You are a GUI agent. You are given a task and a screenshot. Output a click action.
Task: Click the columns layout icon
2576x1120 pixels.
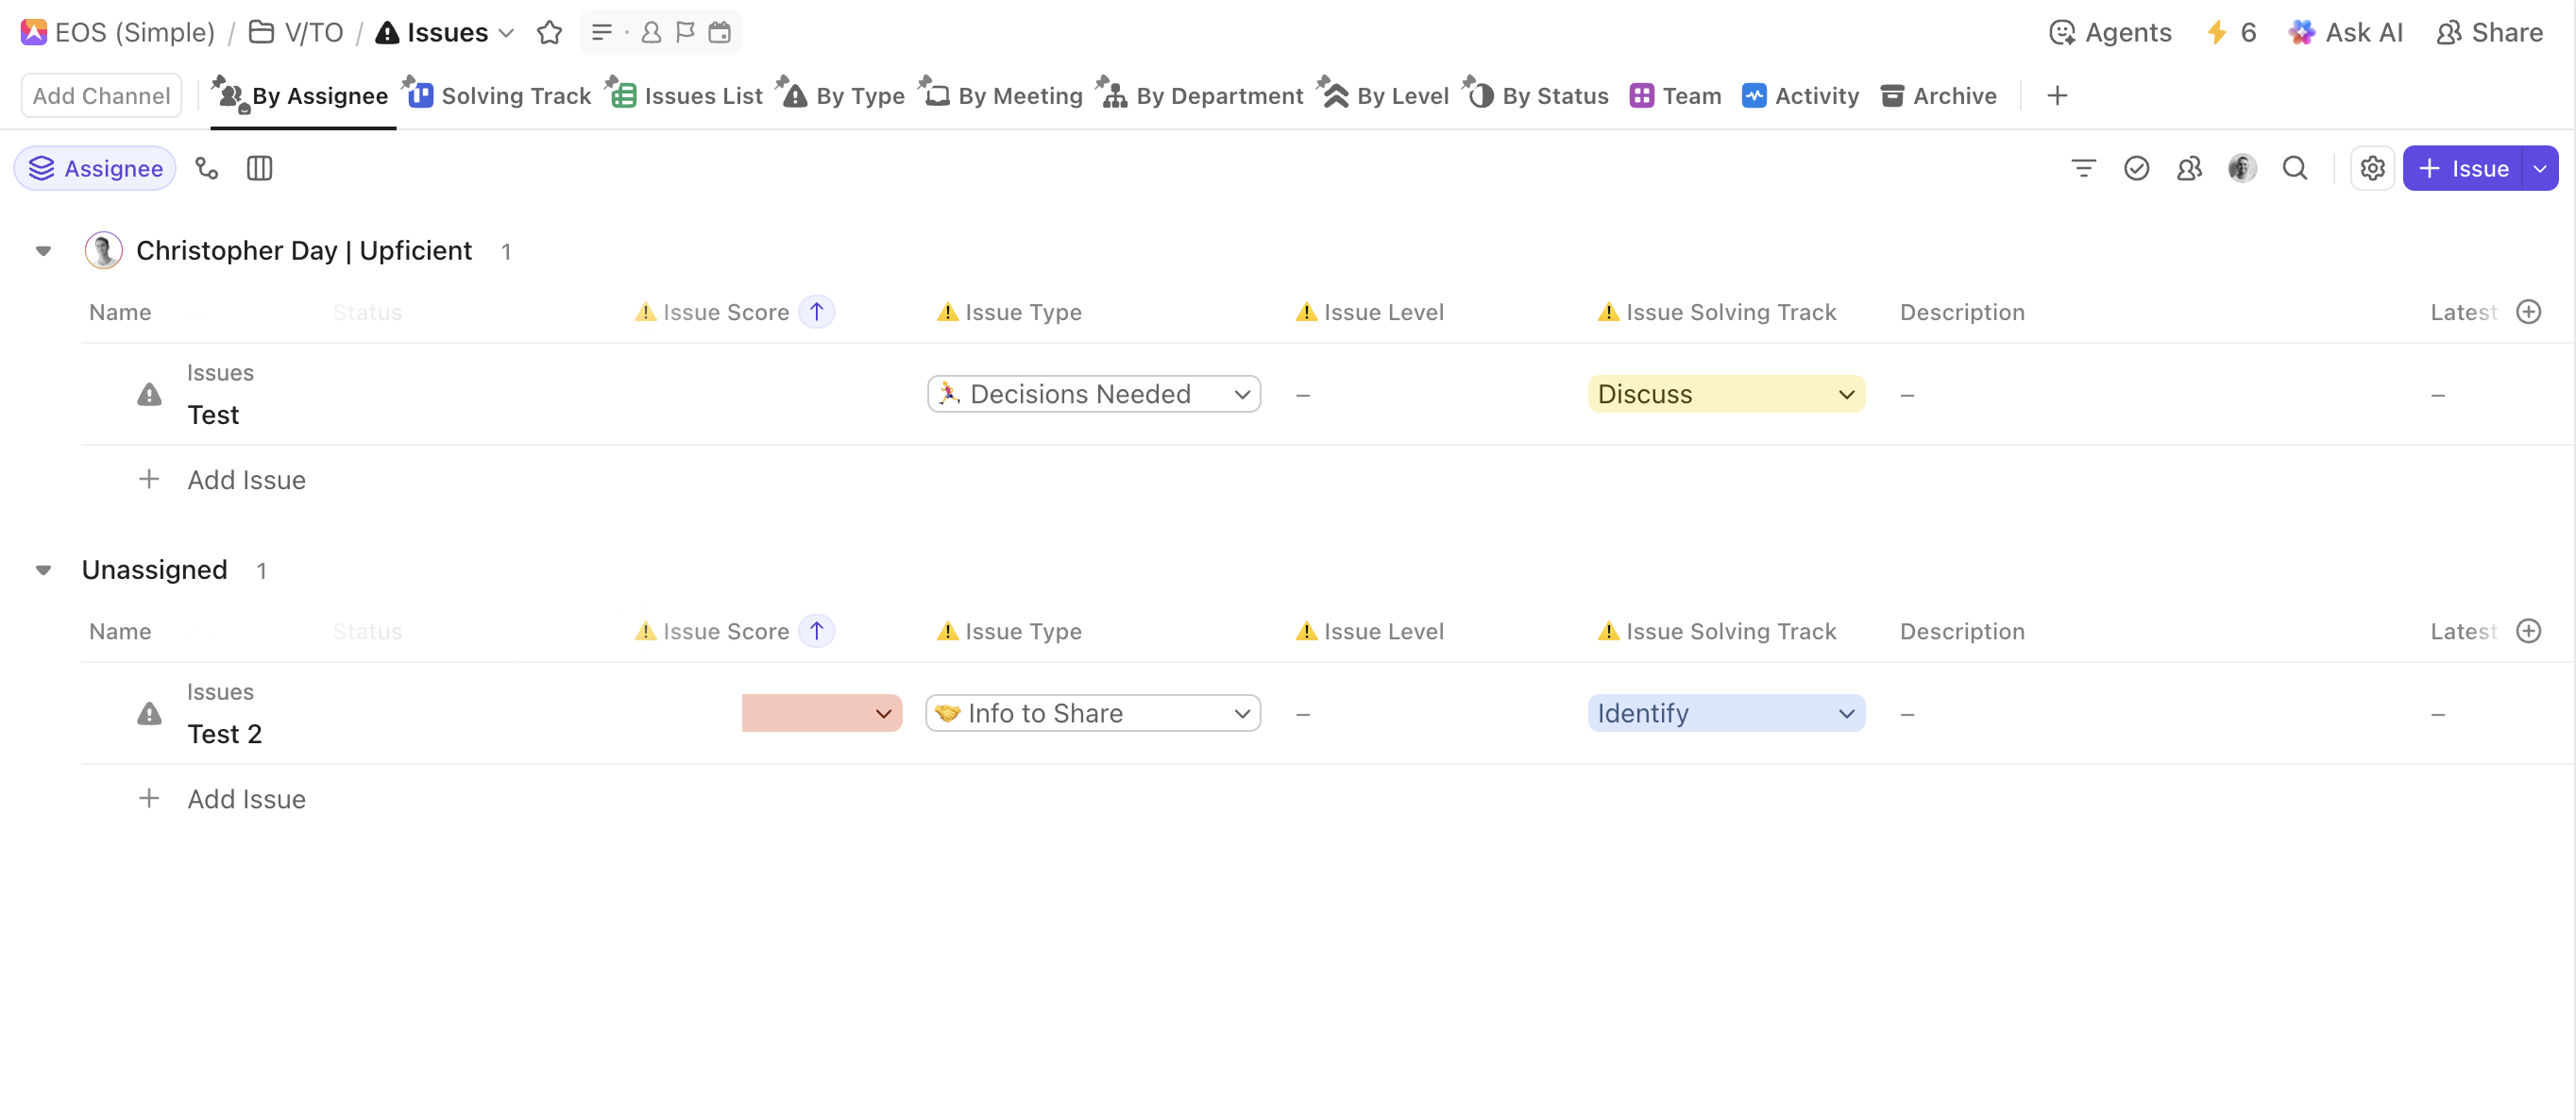259,168
